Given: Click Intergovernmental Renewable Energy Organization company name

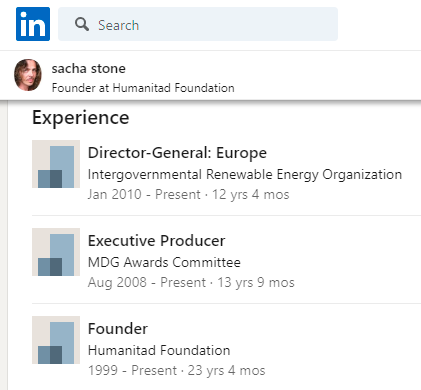Looking at the screenshot, I should coord(245,175).
